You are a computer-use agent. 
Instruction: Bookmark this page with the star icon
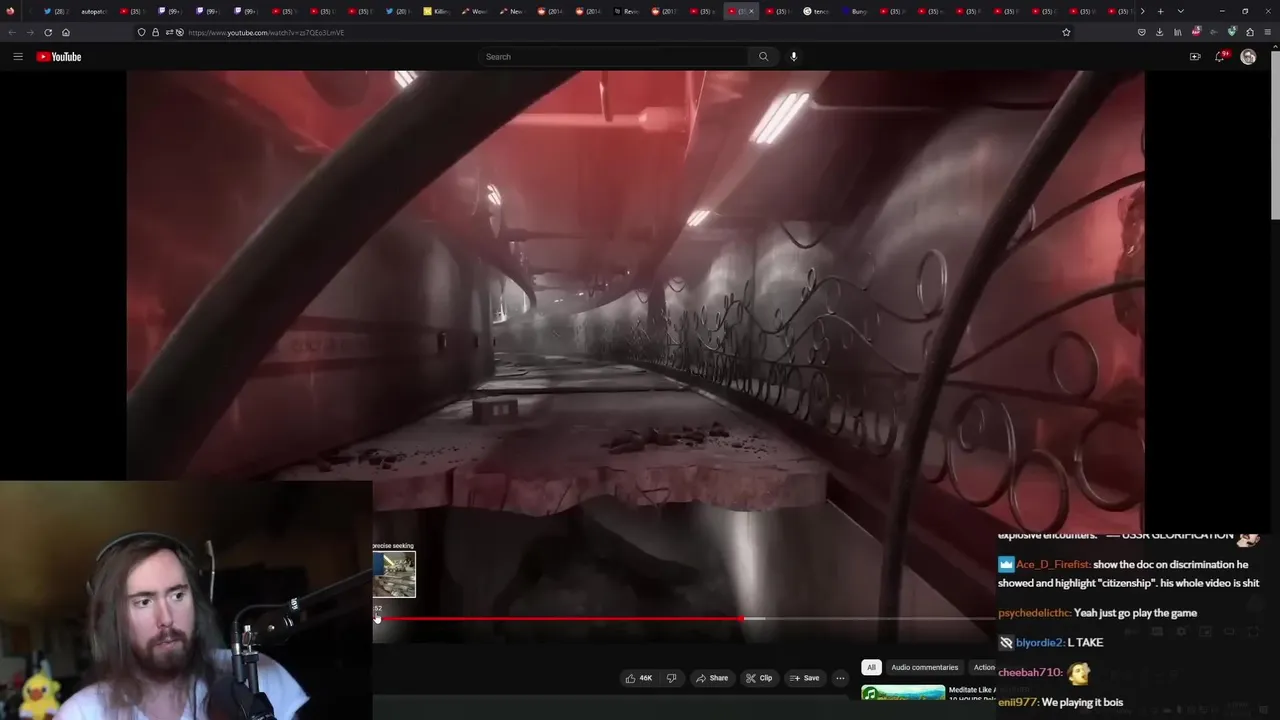[1066, 32]
